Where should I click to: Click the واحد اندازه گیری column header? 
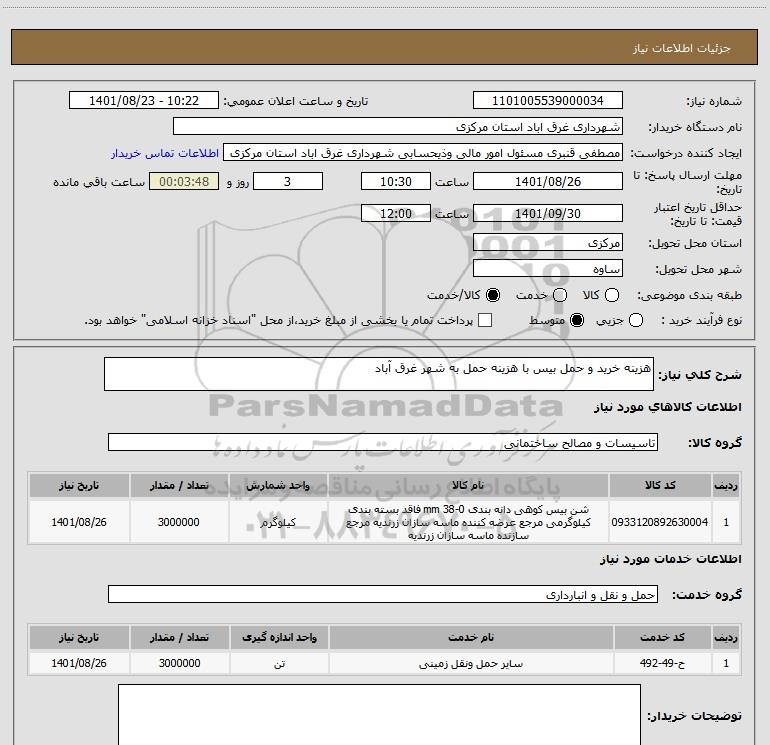click(279, 637)
